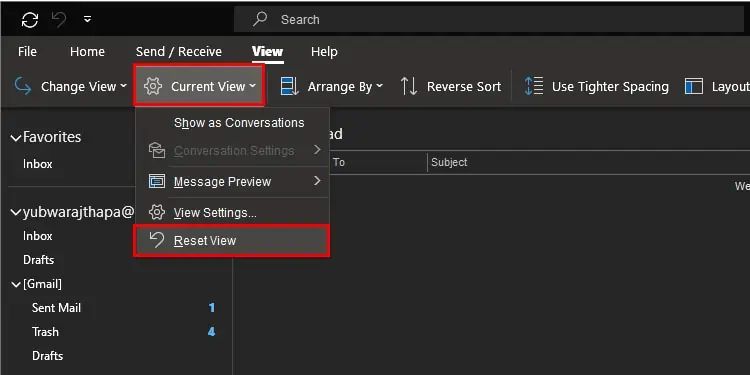Switch to the Send / Receive tab

pyautogui.click(x=179, y=52)
